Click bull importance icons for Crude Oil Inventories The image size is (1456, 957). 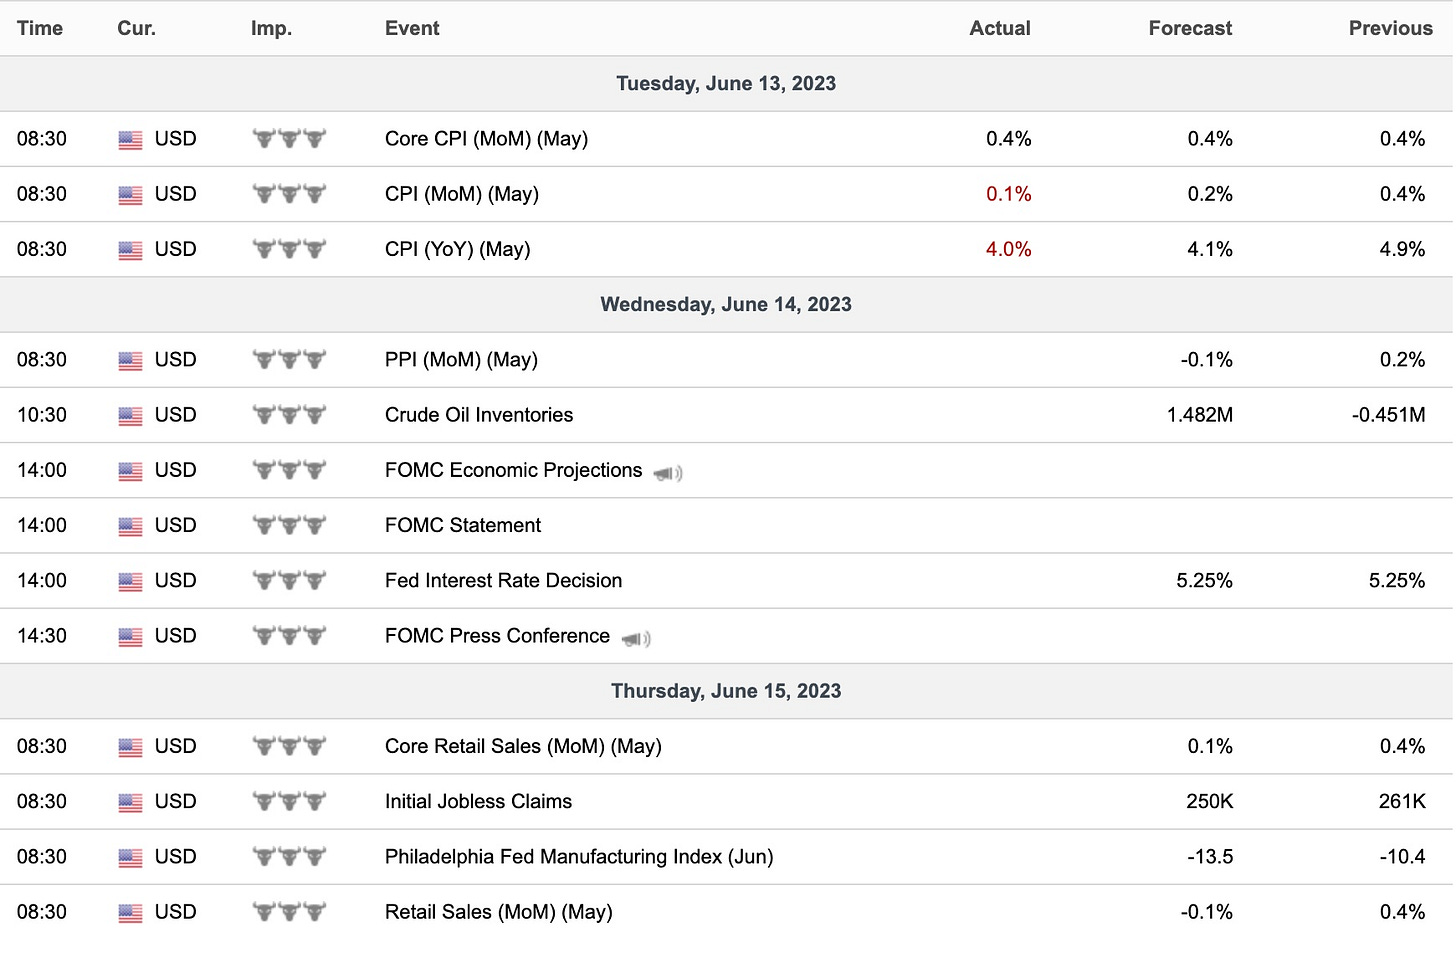(290, 415)
